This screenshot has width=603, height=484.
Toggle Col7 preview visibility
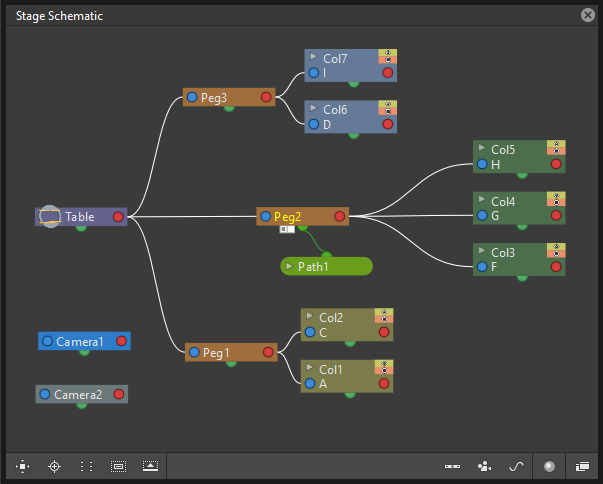(388, 53)
